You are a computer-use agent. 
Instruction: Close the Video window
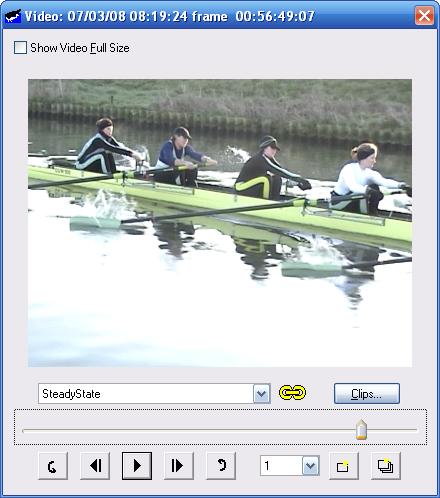coord(424,16)
